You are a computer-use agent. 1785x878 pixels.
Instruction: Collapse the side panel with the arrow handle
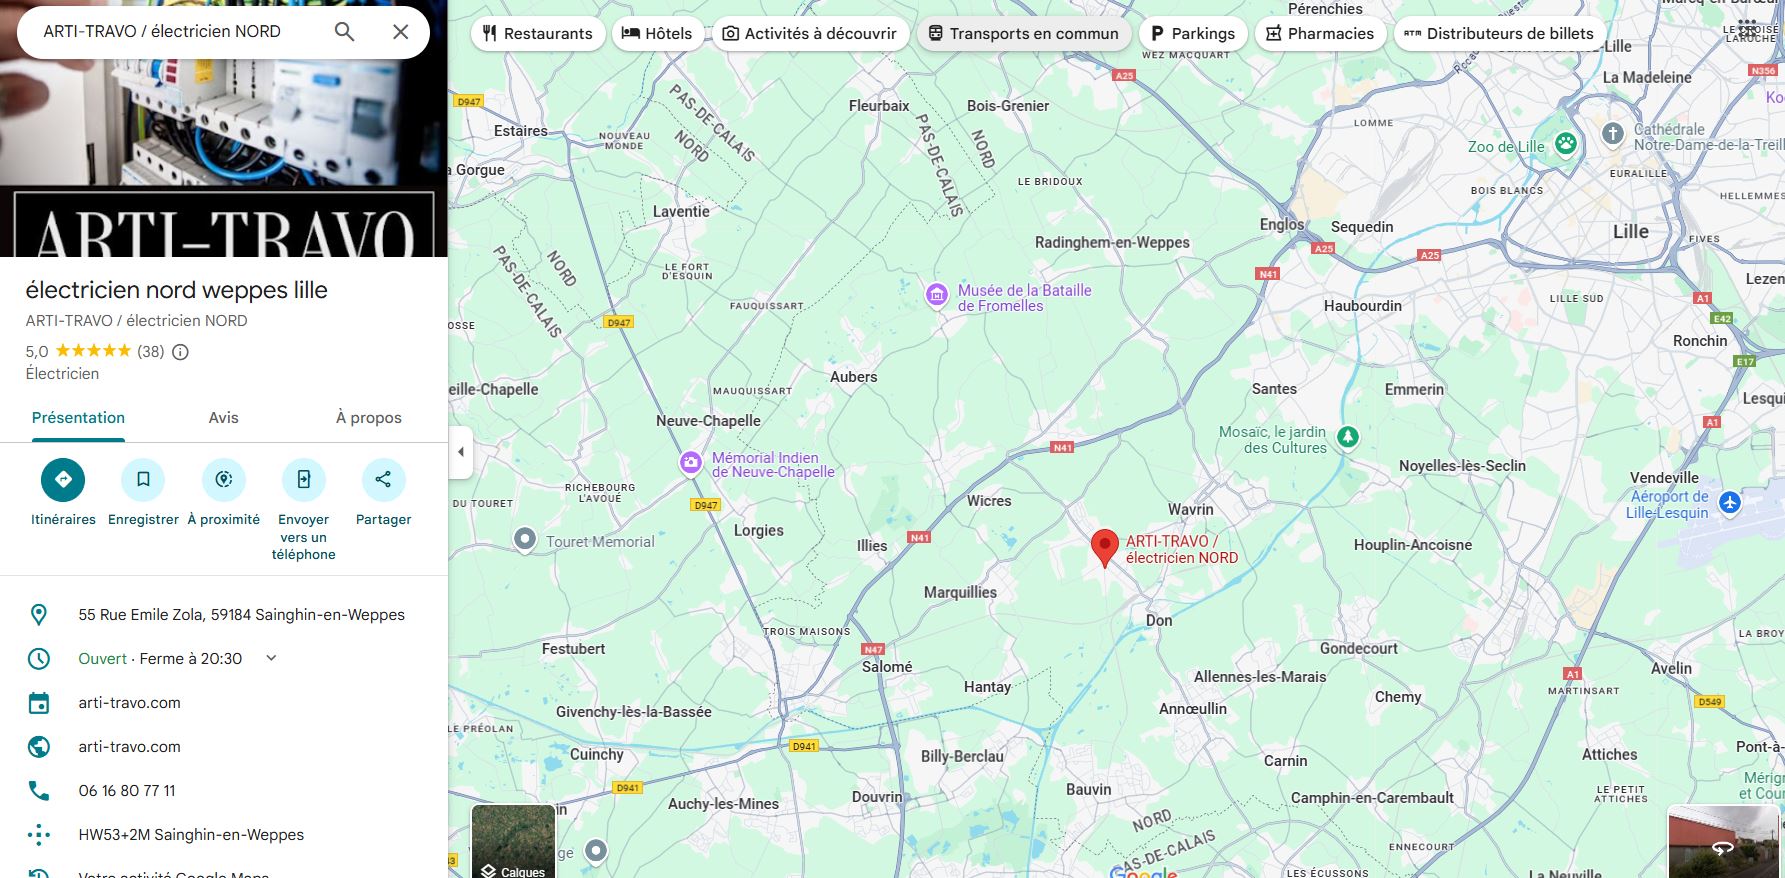pos(461,452)
